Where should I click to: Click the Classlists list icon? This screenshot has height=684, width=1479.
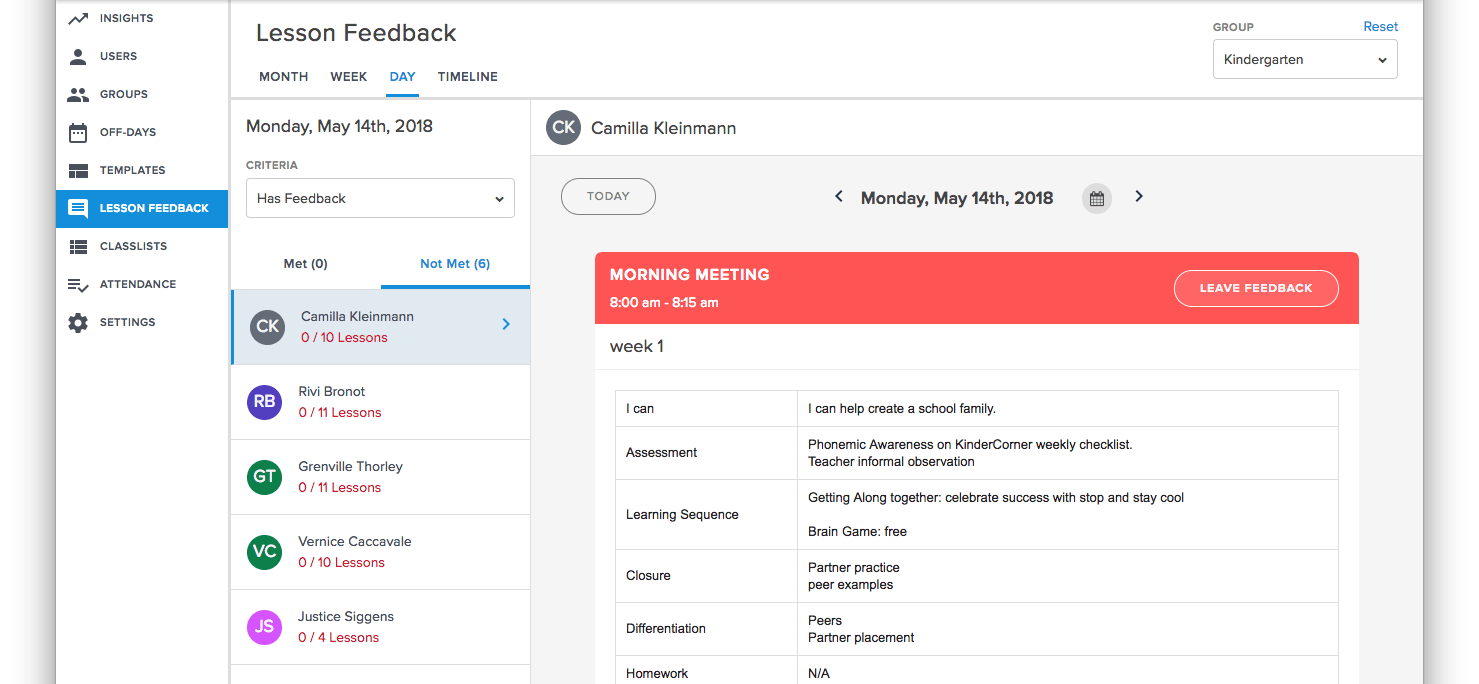click(x=78, y=246)
